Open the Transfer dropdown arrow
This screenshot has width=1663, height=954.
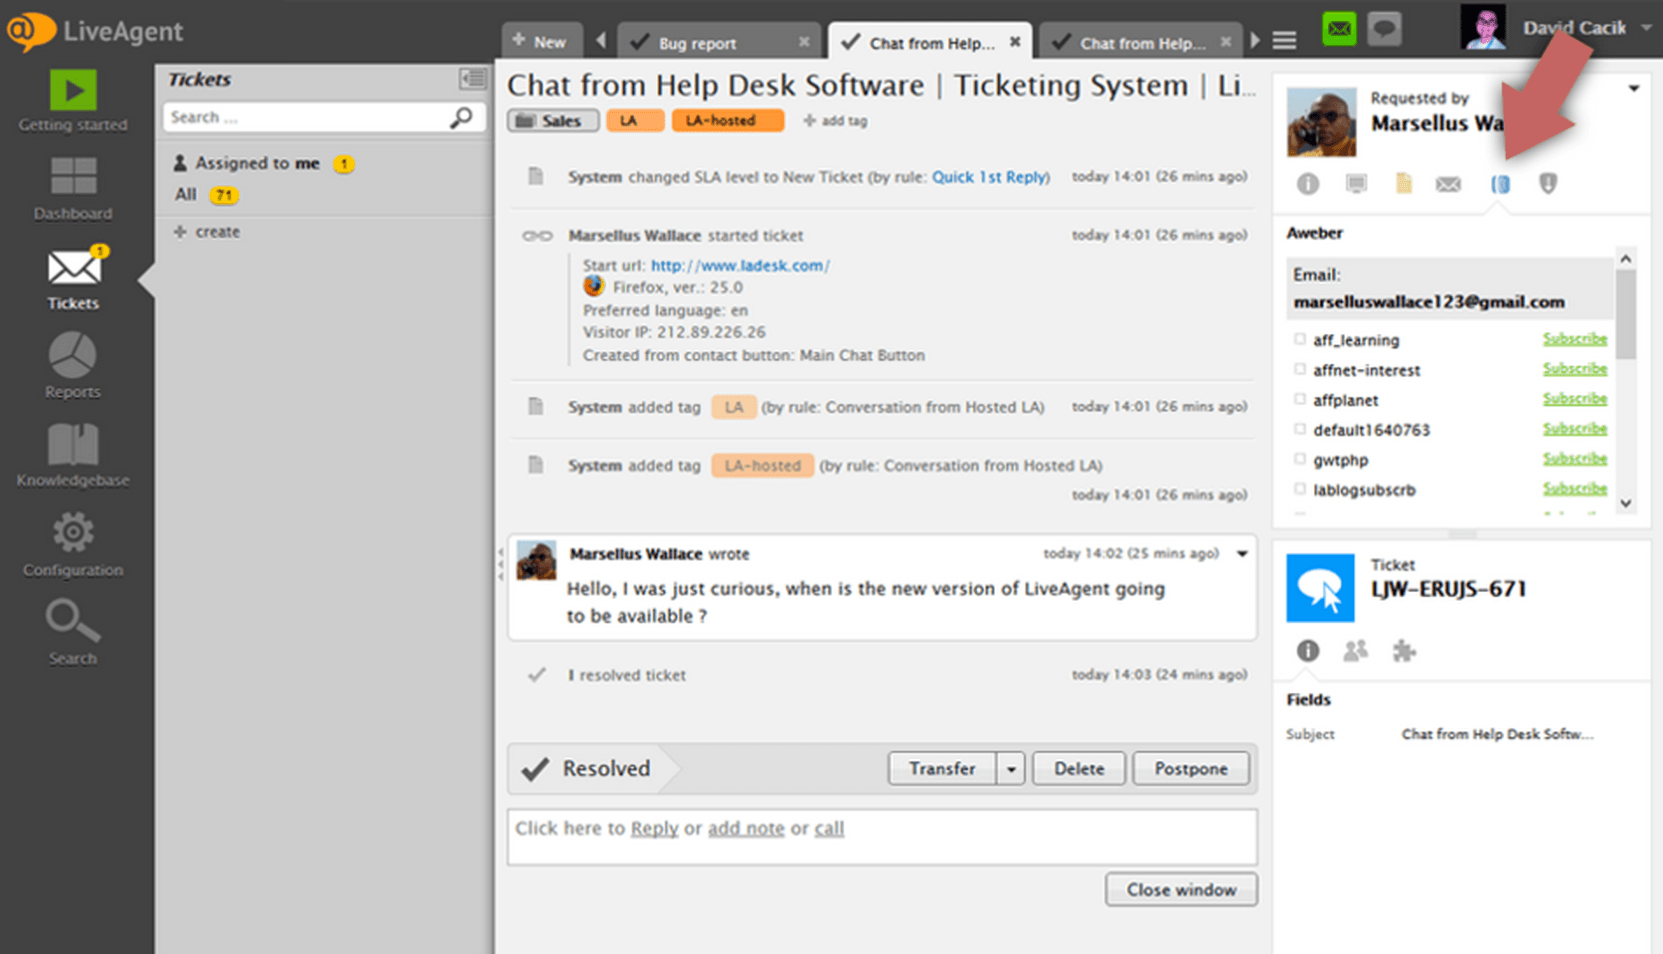1011,769
